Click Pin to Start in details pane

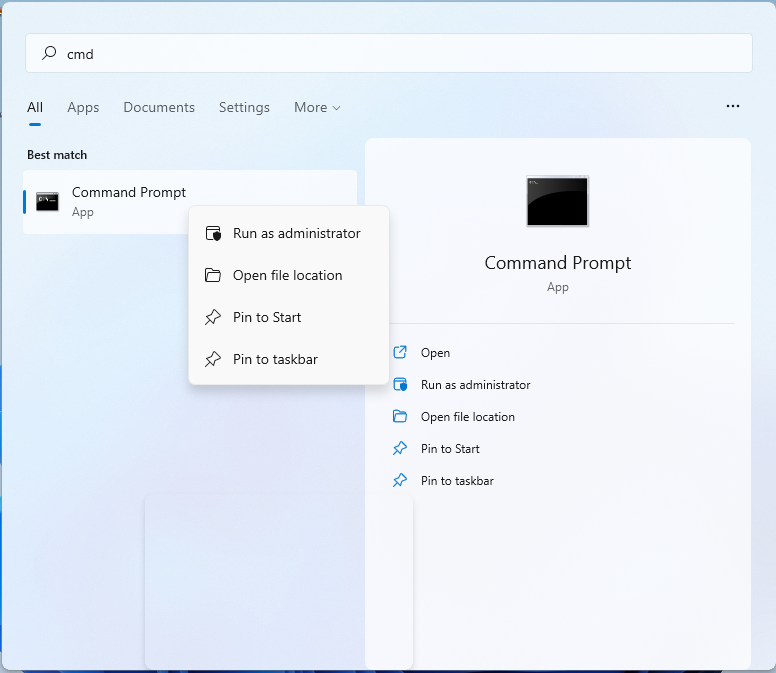[450, 449]
